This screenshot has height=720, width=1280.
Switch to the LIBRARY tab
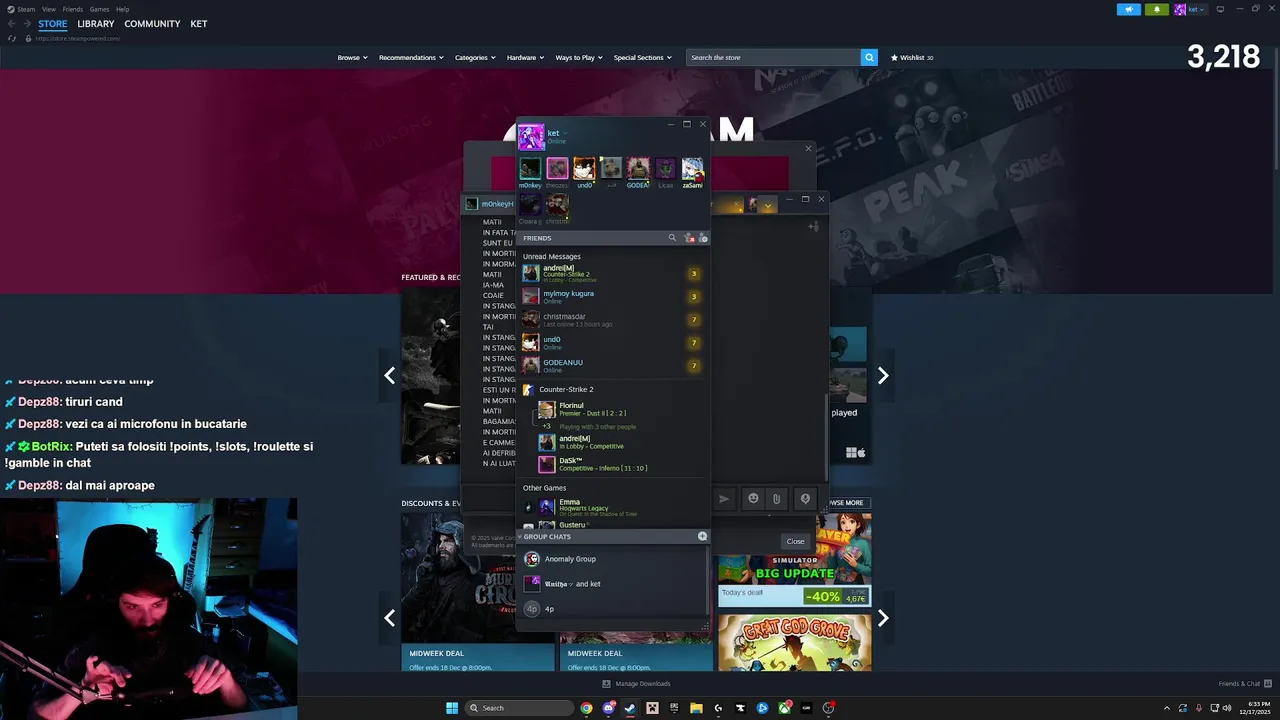(x=96, y=24)
